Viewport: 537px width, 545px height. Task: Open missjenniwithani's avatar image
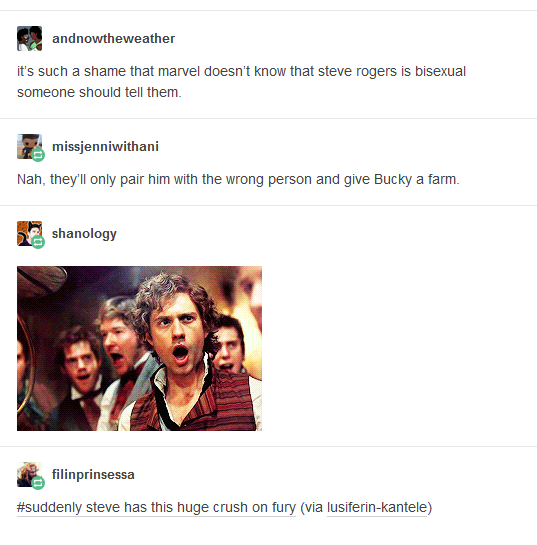click(x=30, y=147)
